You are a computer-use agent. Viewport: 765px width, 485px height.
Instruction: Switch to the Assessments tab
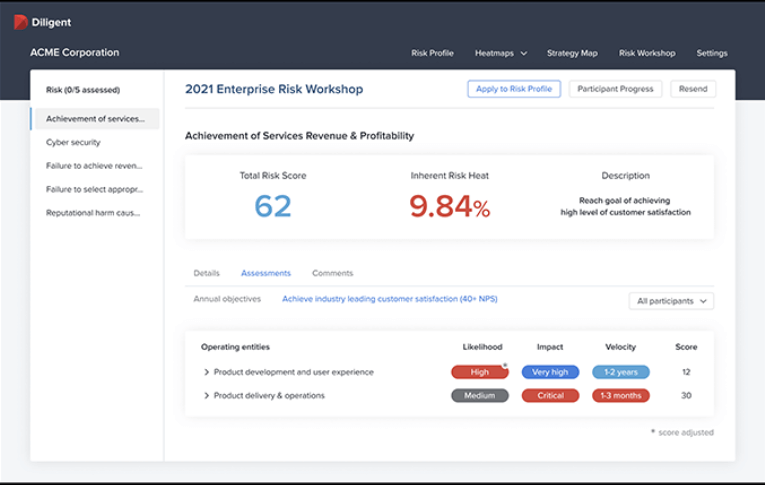tap(266, 273)
